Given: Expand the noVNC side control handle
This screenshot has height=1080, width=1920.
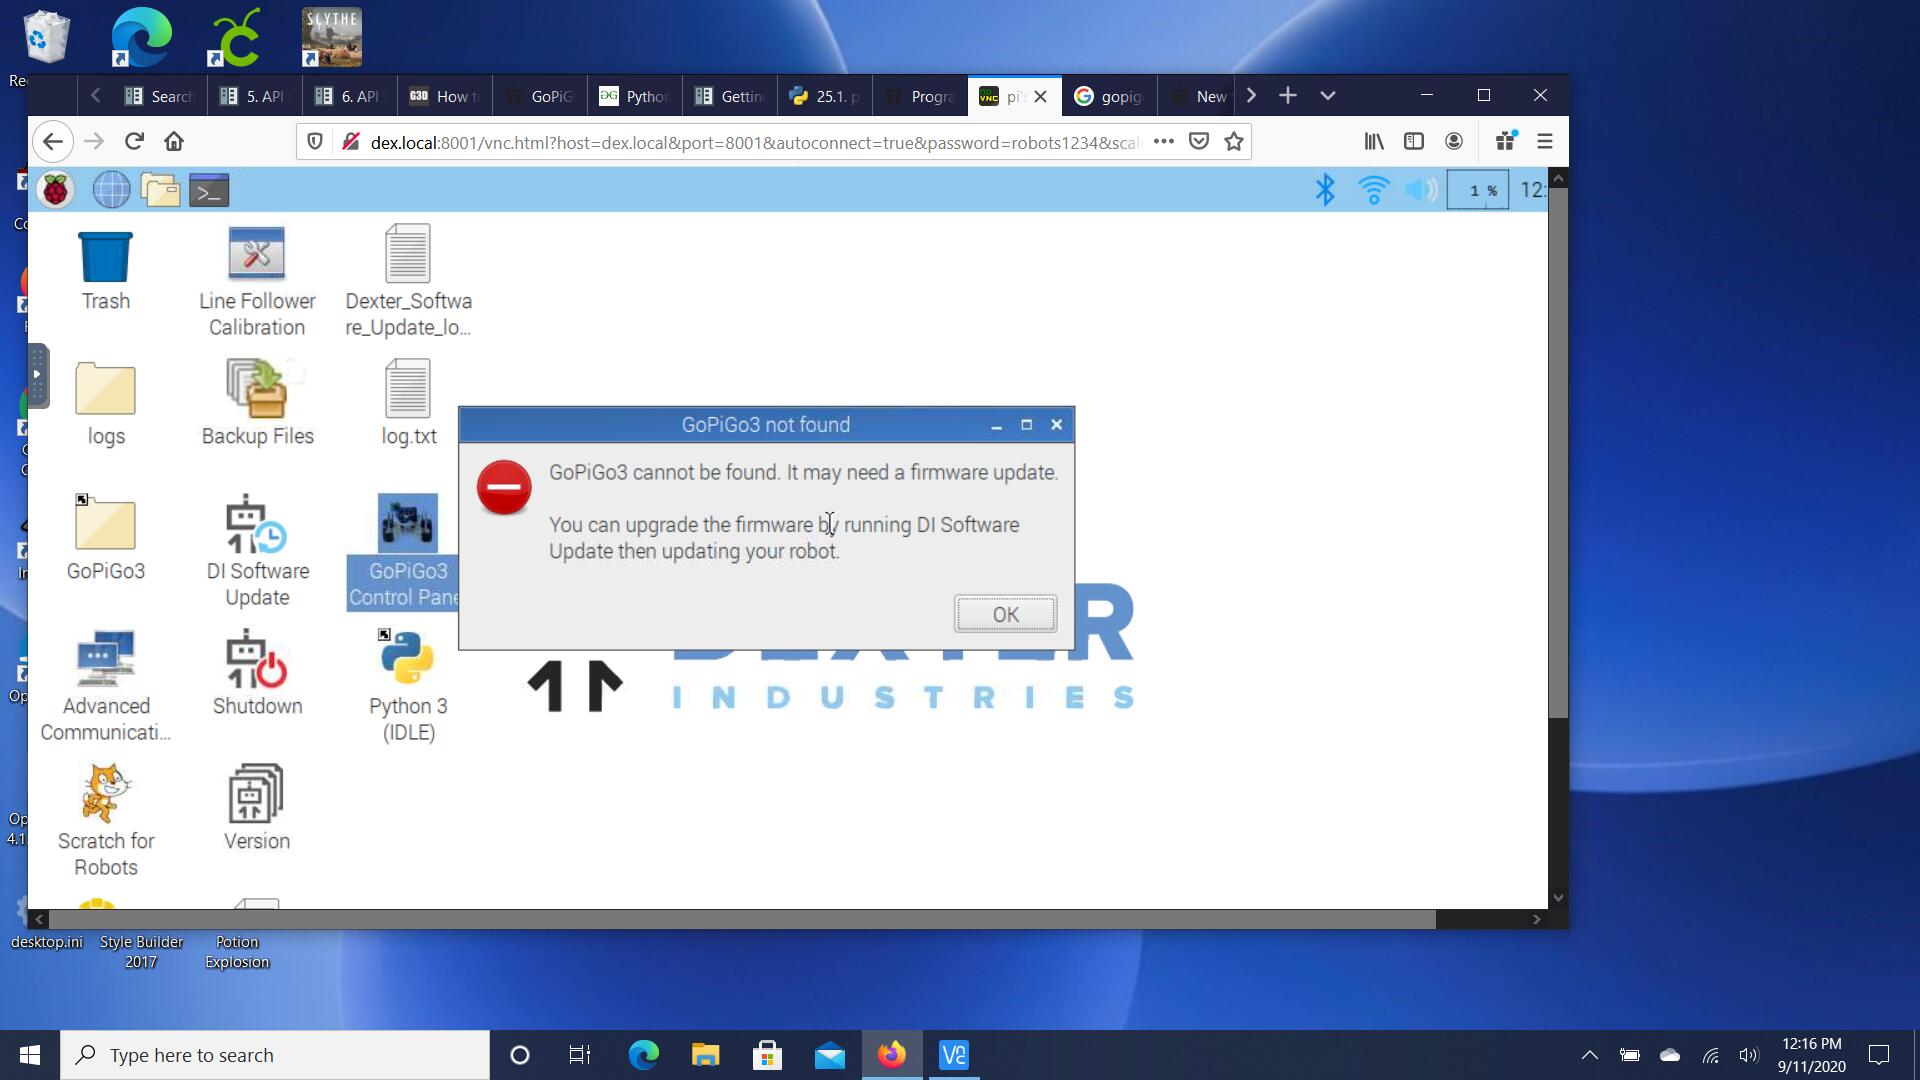Looking at the screenshot, I should 37,375.
